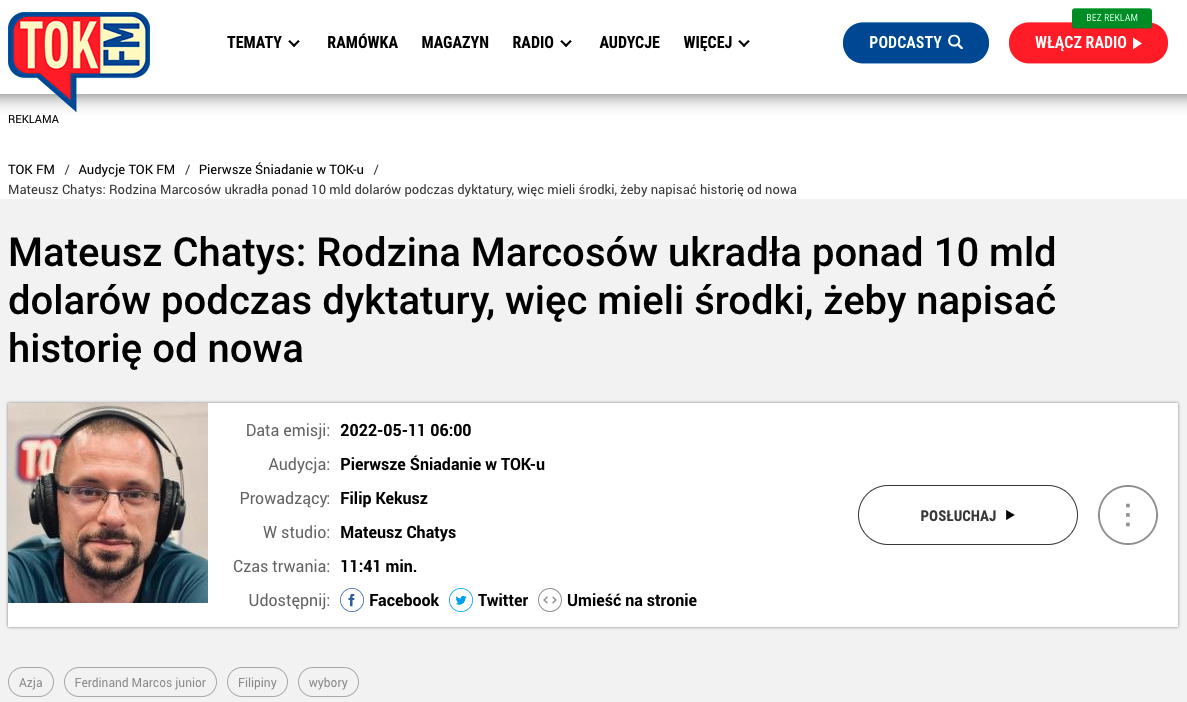Click the guest photo thumbnail
Viewport: 1187px width, 702px height.
tap(108, 503)
